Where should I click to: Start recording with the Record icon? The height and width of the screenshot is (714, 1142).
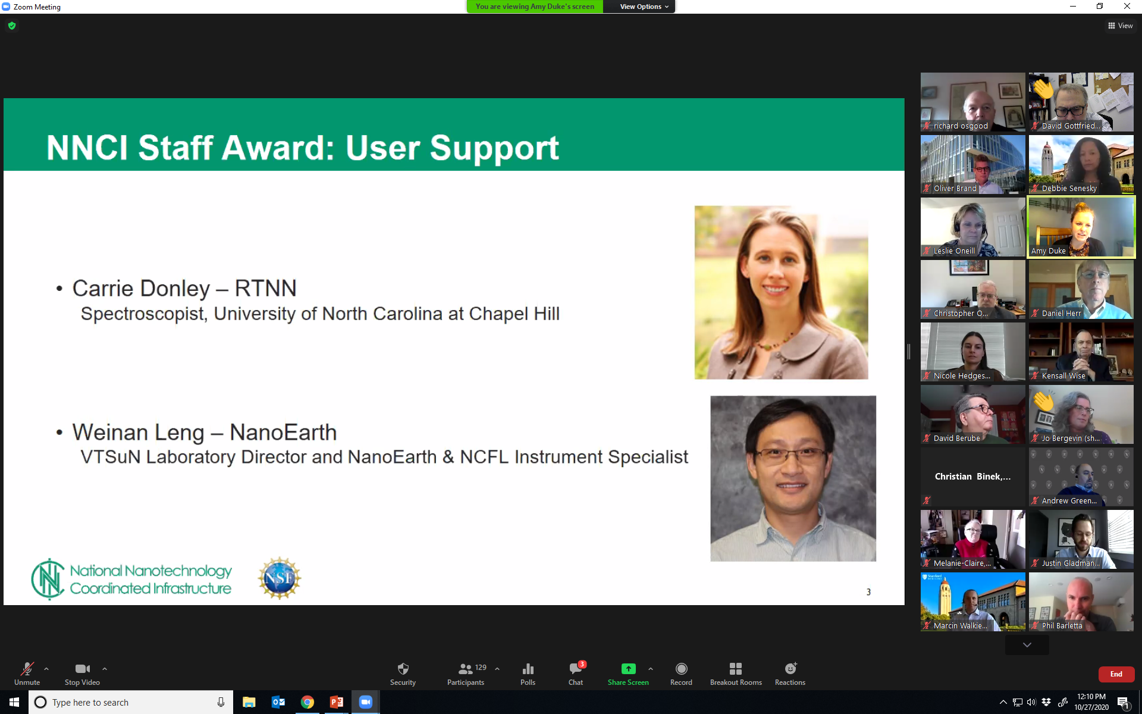(x=681, y=670)
